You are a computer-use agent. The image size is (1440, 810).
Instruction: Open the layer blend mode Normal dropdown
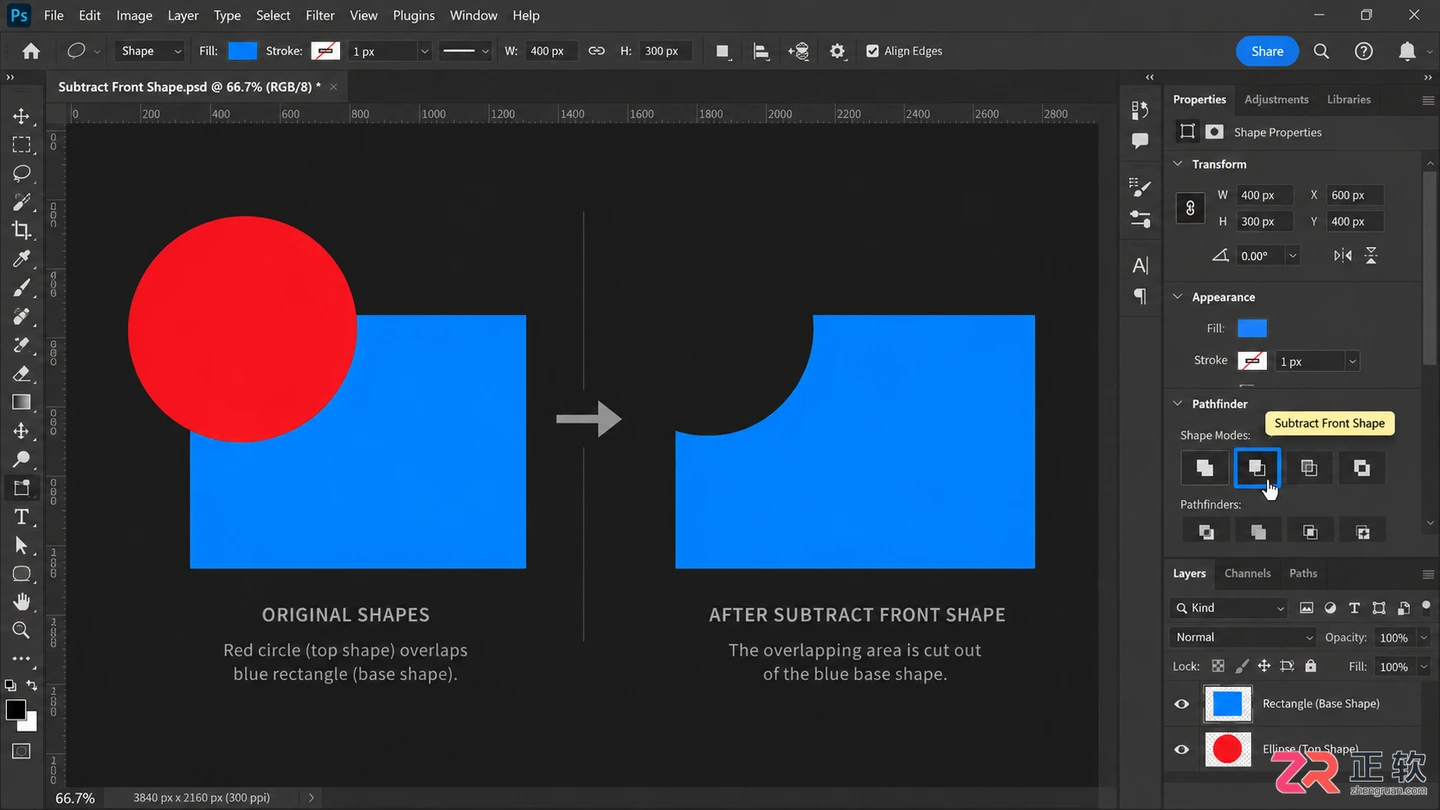tap(1244, 637)
